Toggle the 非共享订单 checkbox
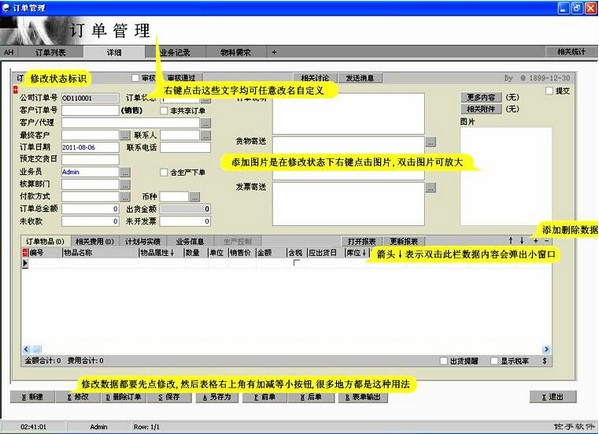The width and height of the screenshot is (599, 434). (x=164, y=111)
